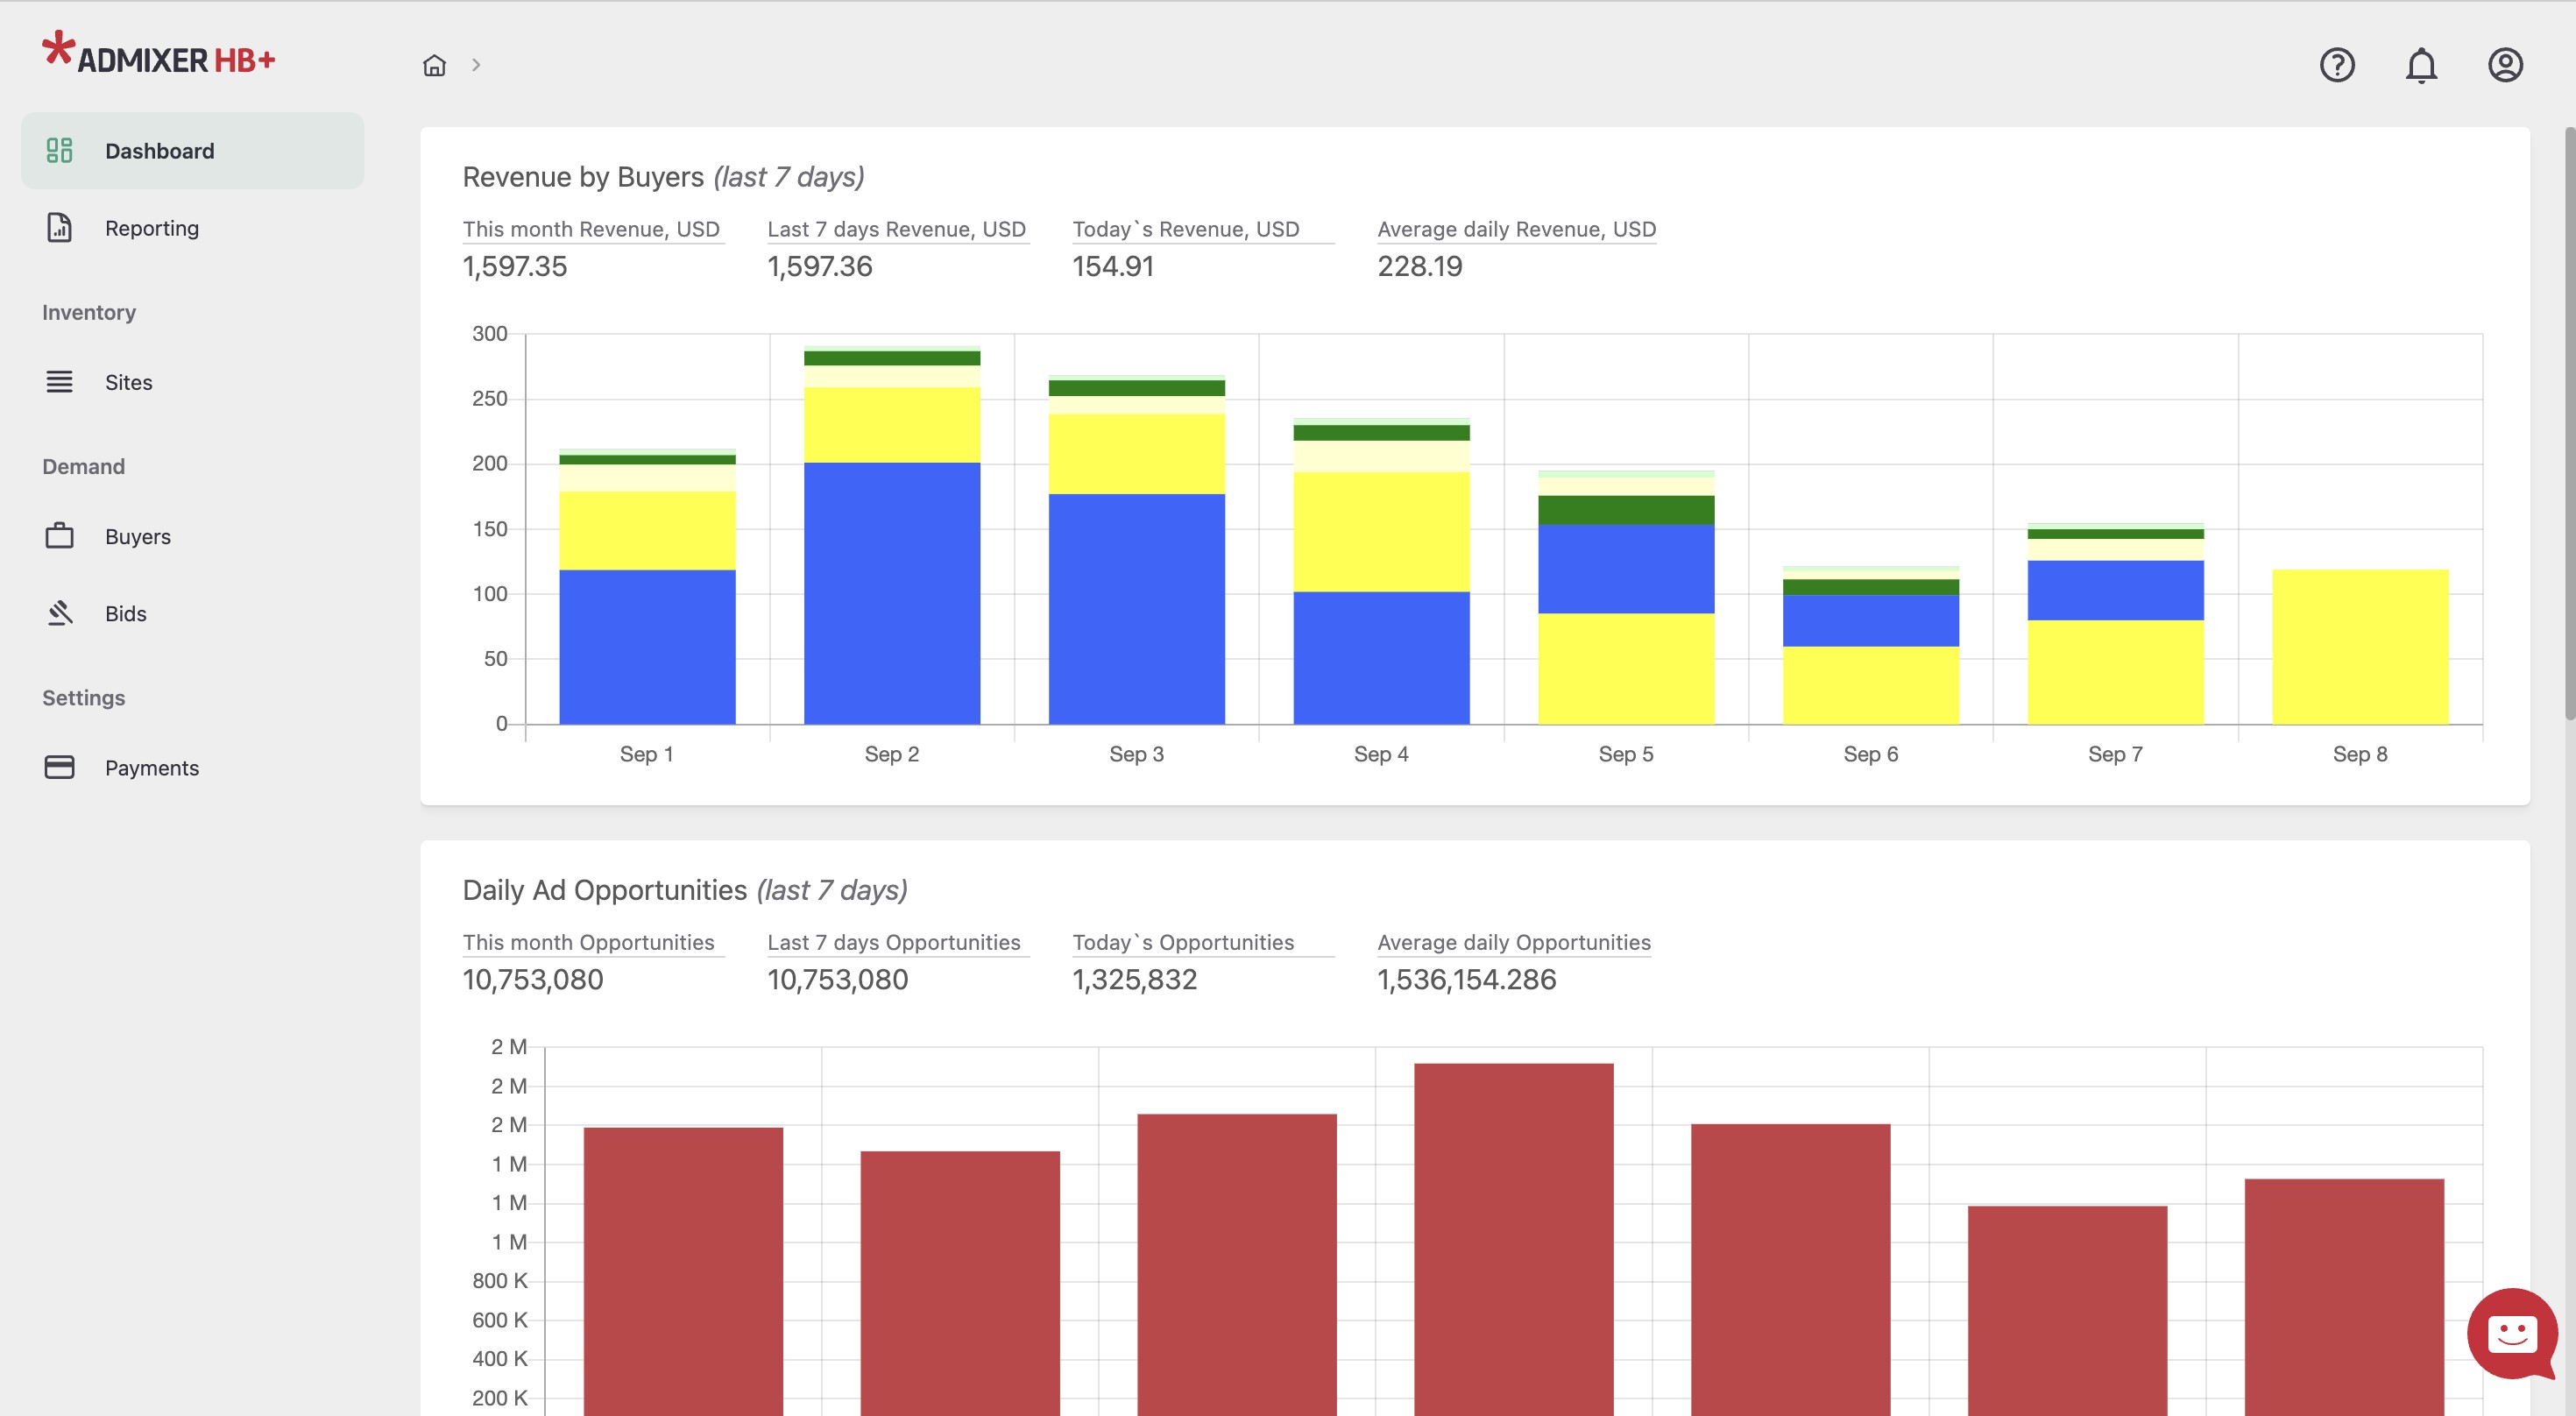Click blue segment of Sep 7 bar
Image resolution: width=2576 pixels, height=1416 pixels.
pyautogui.click(x=2115, y=591)
